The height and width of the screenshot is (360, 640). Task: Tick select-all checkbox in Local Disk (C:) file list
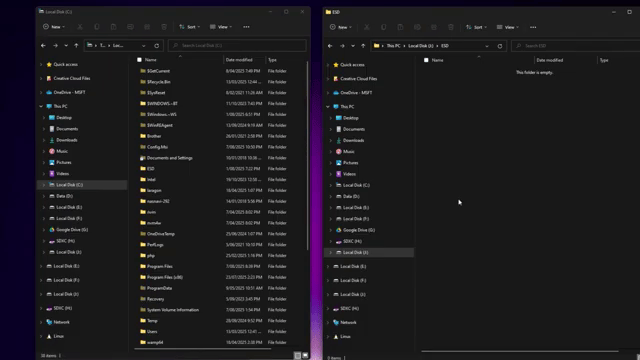[x=140, y=60]
